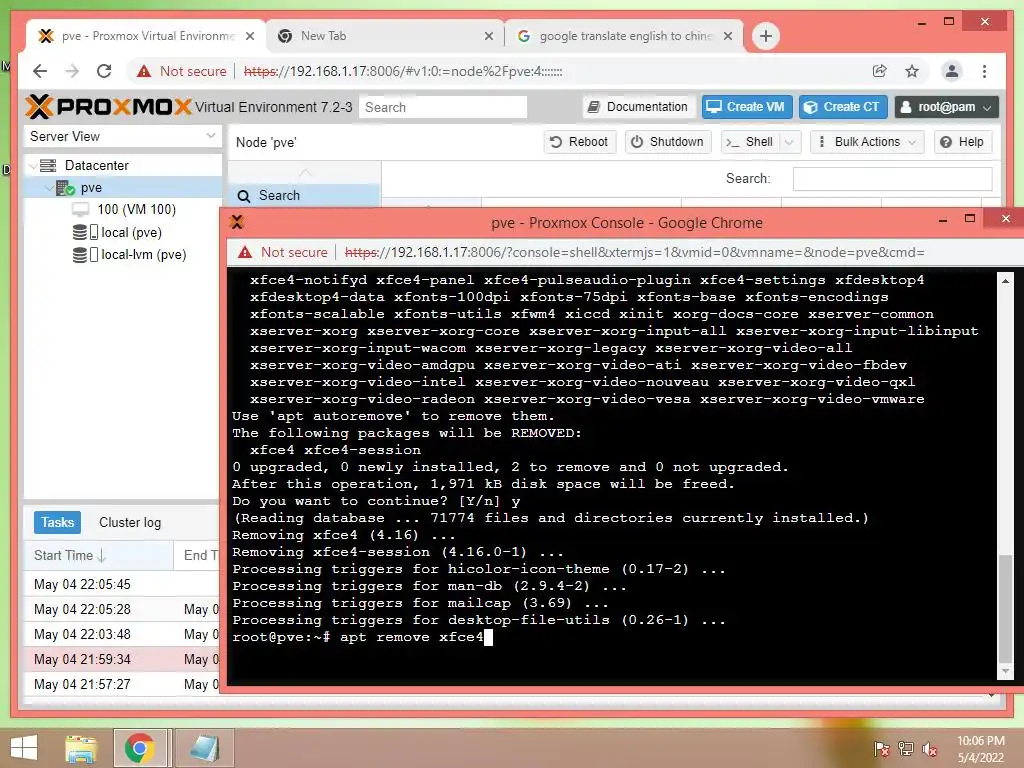Click the network tray icon
This screenshot has height=768, width=1024.
point(905,749)
